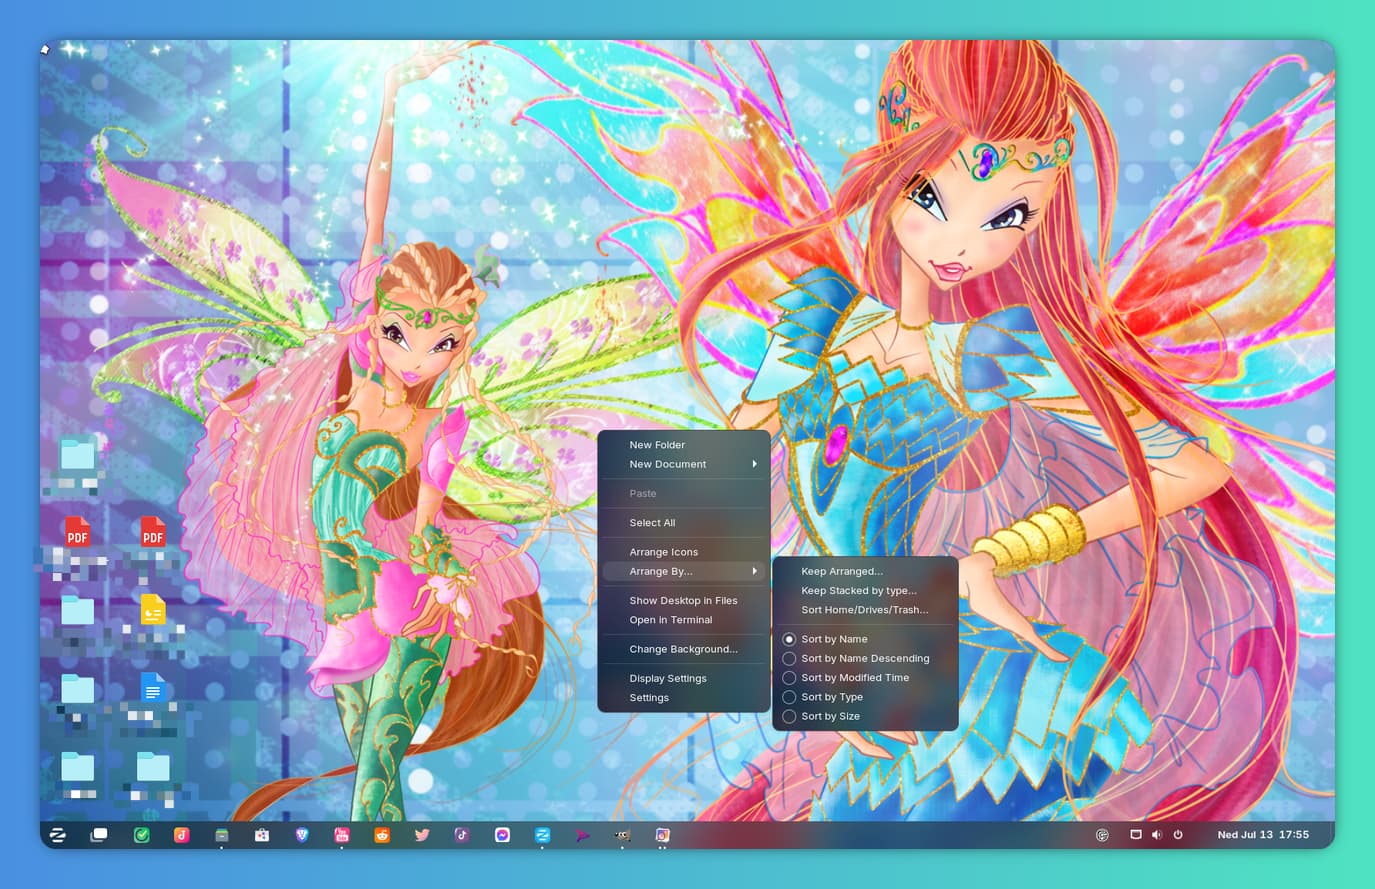Open the Files manager from the taskbar
The height and width of the screenshot is (889, 1375).
pyautogui.click(x=222, y=835)
